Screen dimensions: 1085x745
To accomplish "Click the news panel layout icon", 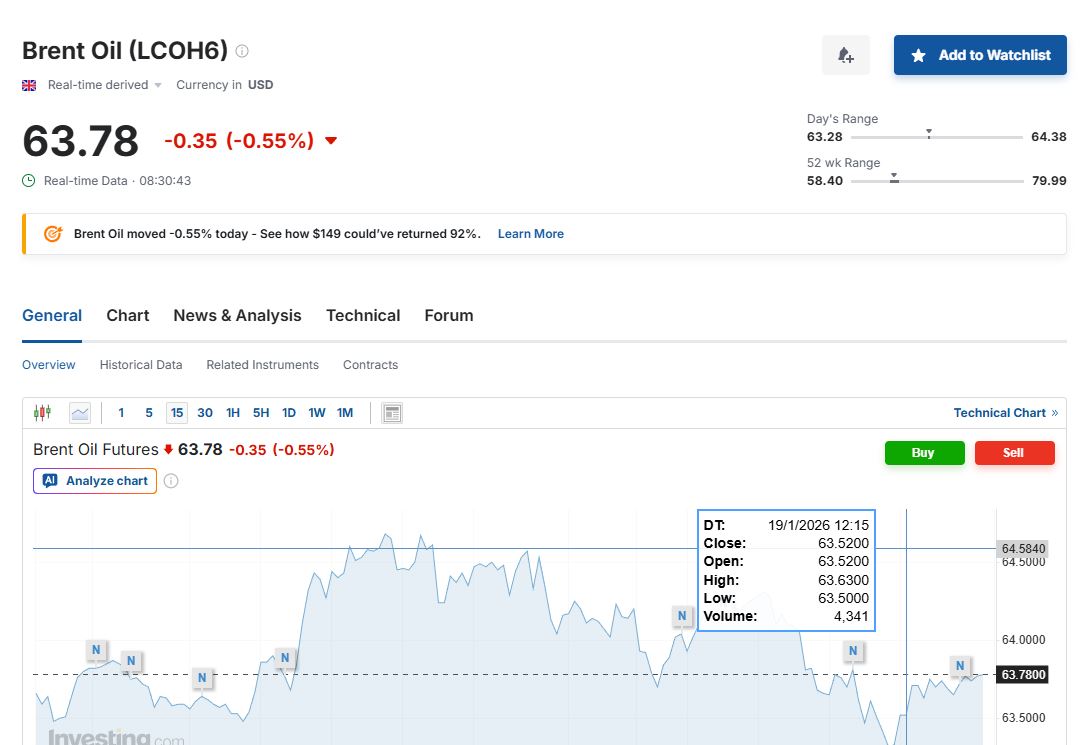I will coord(392,413).
